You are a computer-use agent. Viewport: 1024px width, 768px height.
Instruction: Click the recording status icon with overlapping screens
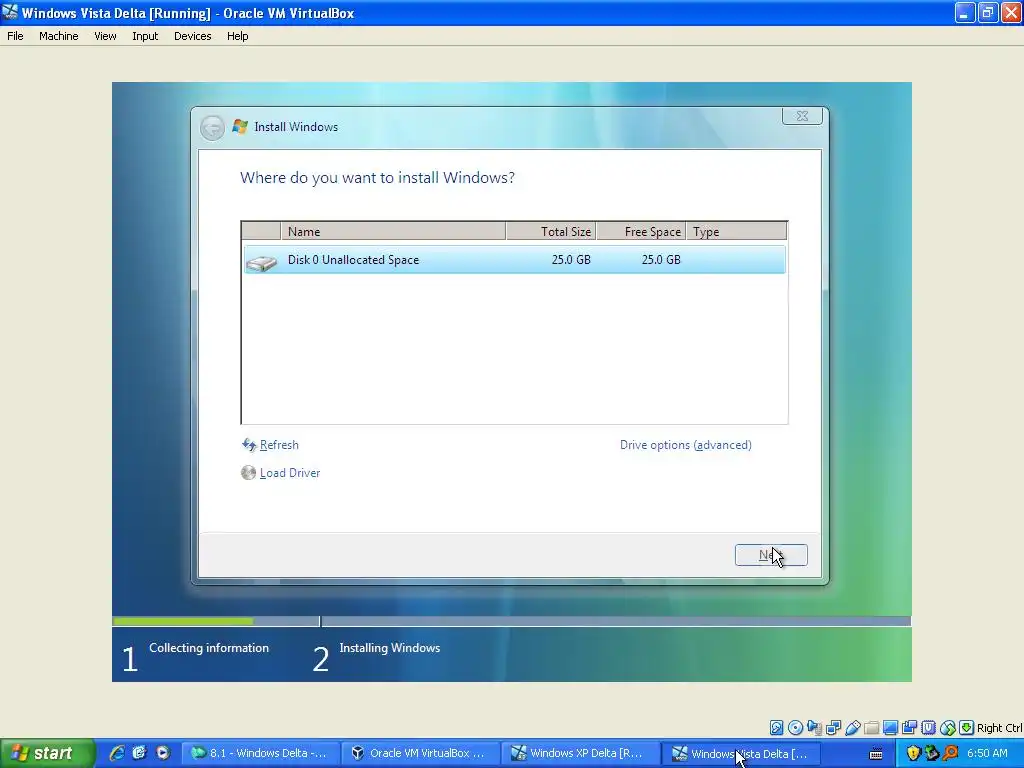pos(909,728)
